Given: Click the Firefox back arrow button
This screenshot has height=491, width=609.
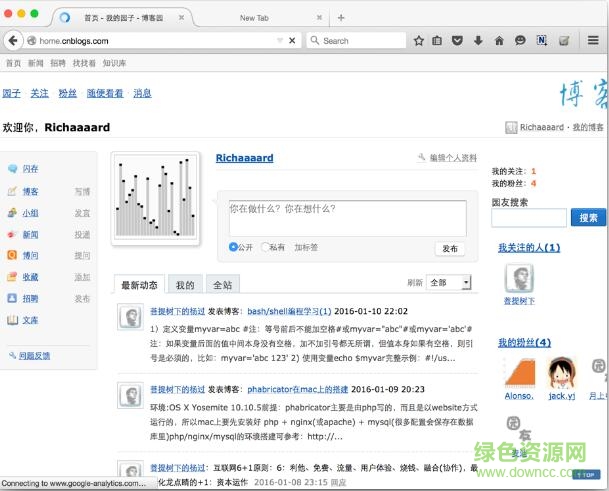Looking at the screenshot, I should [x=13, y=41].
